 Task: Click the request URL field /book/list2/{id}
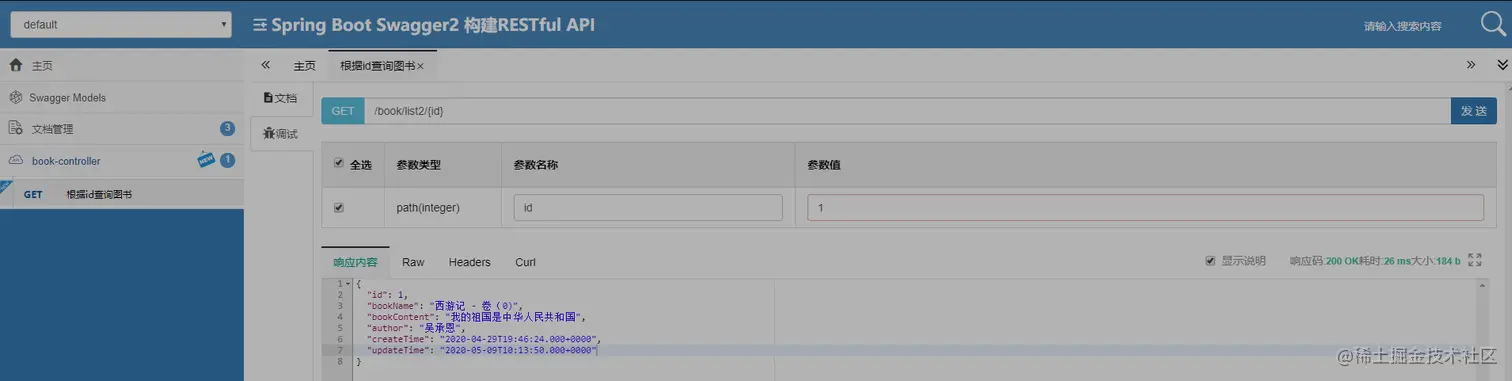(x=907, y=111)
